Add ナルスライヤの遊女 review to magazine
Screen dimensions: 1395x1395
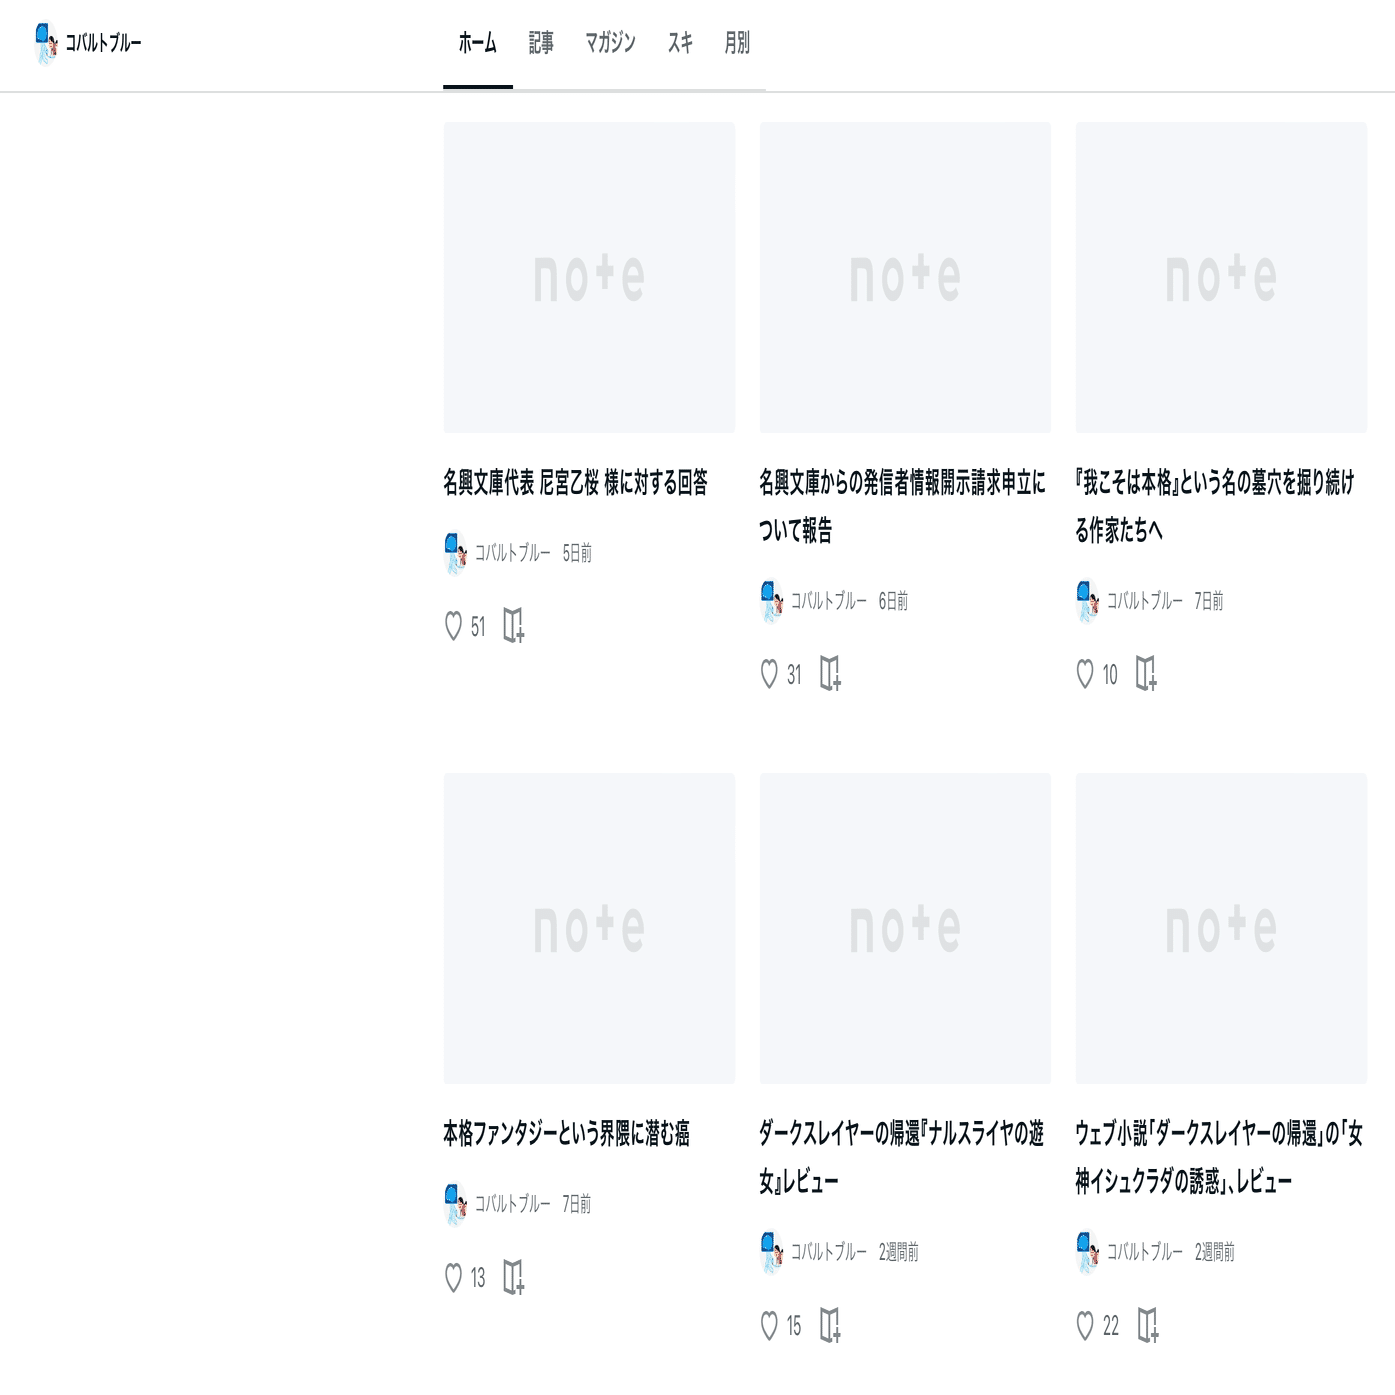click(830, 1325)
